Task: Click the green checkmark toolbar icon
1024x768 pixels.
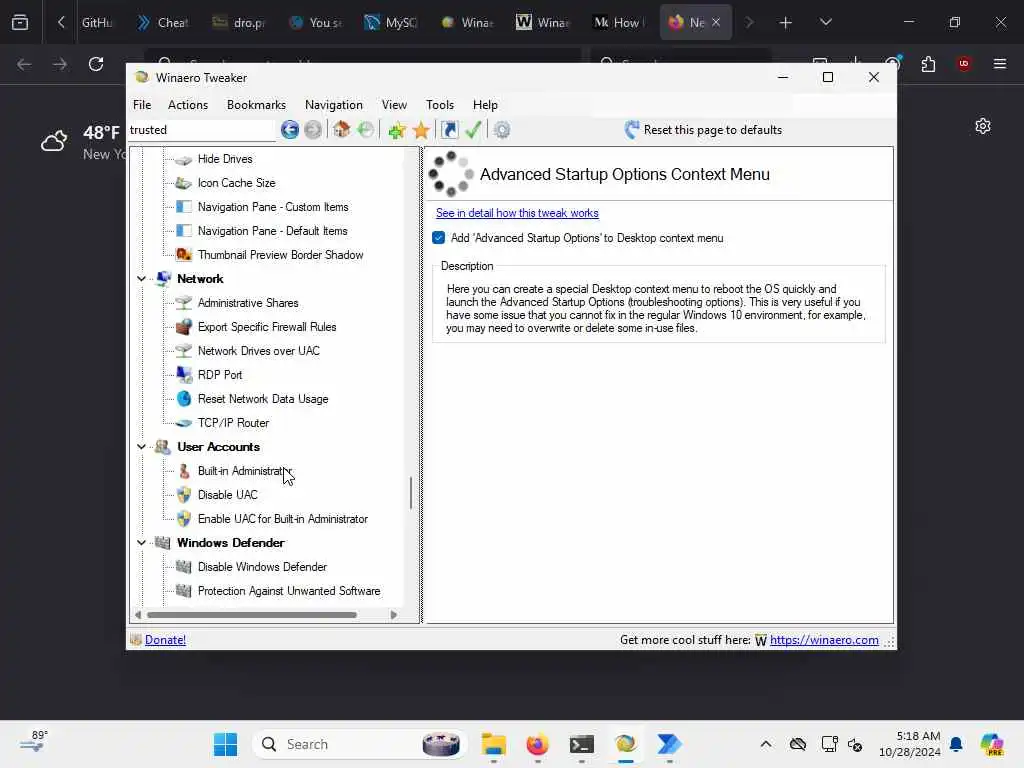Action: click(x=473, y=130)
